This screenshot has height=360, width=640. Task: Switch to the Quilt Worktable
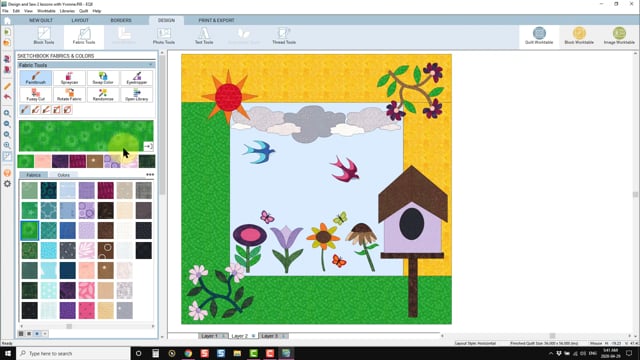[x=539, y=36]
